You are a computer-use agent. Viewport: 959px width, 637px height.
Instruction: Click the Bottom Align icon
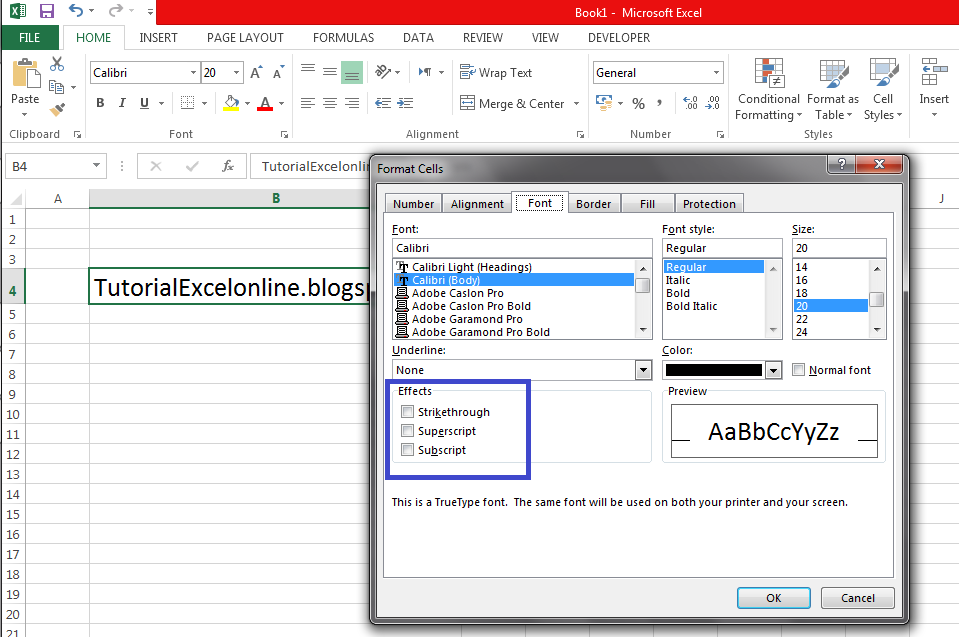point(352,72)
